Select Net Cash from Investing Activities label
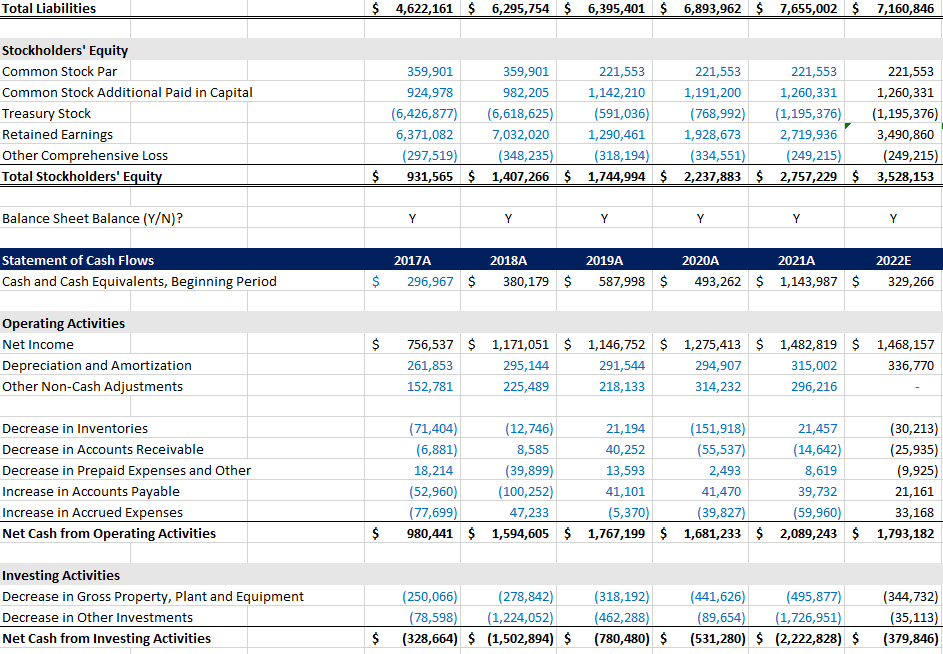Screen dimensions: 943x654 [x=106, y=639]
